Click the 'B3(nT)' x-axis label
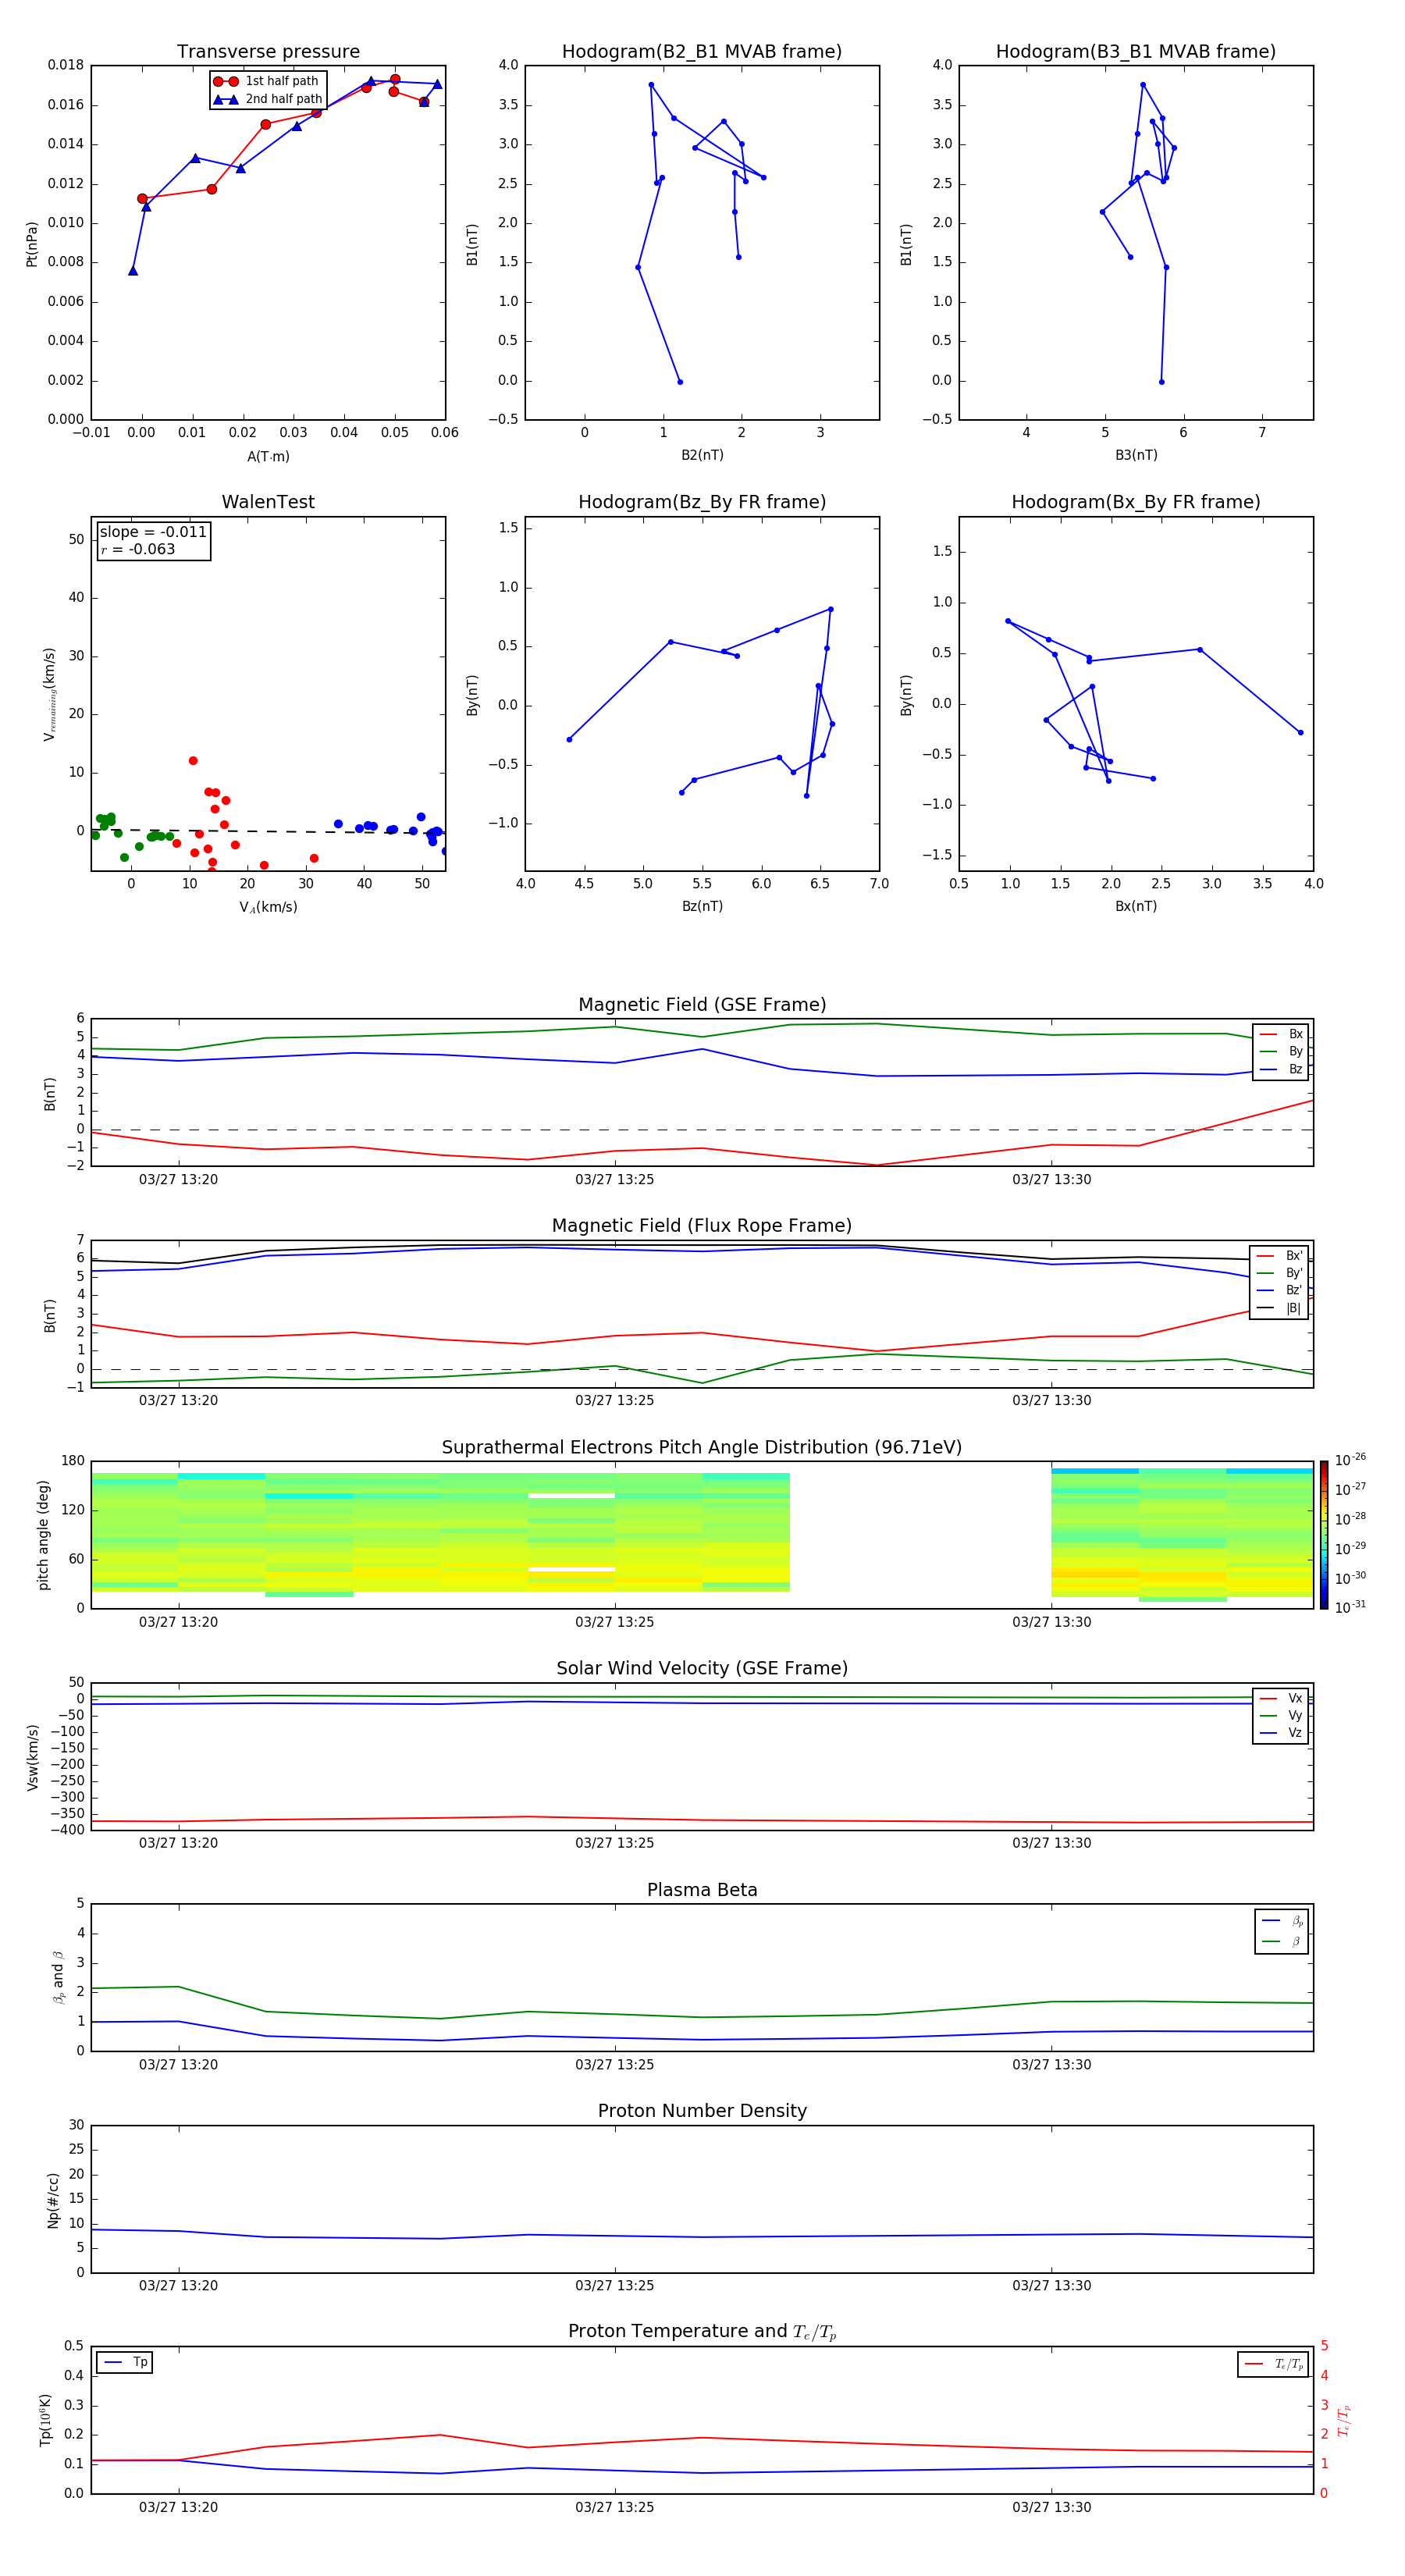Screen dimensions: 1405x2576 tap(1136, 455)
